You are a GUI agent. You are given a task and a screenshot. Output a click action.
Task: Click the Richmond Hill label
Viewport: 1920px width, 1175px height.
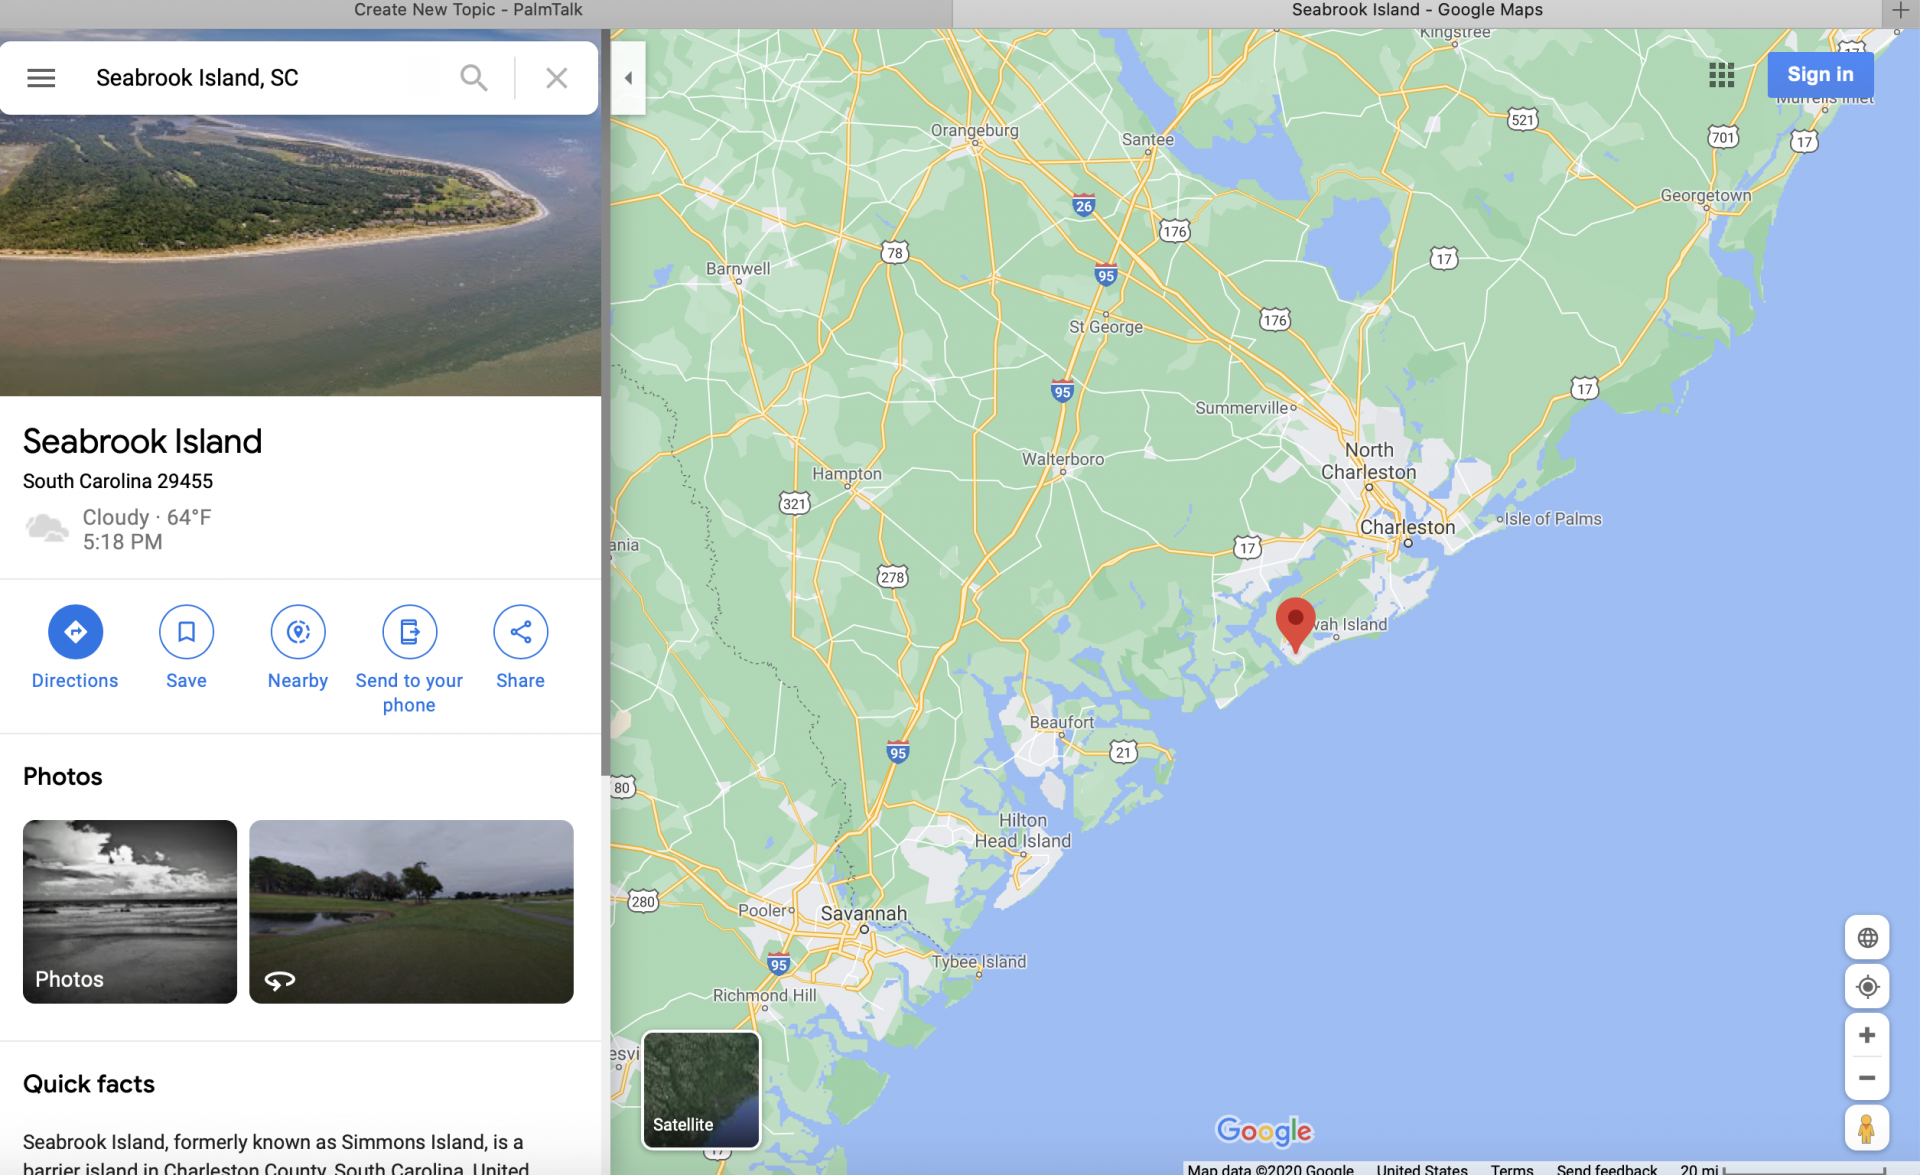pyautogui.click(x=764, y=996)
